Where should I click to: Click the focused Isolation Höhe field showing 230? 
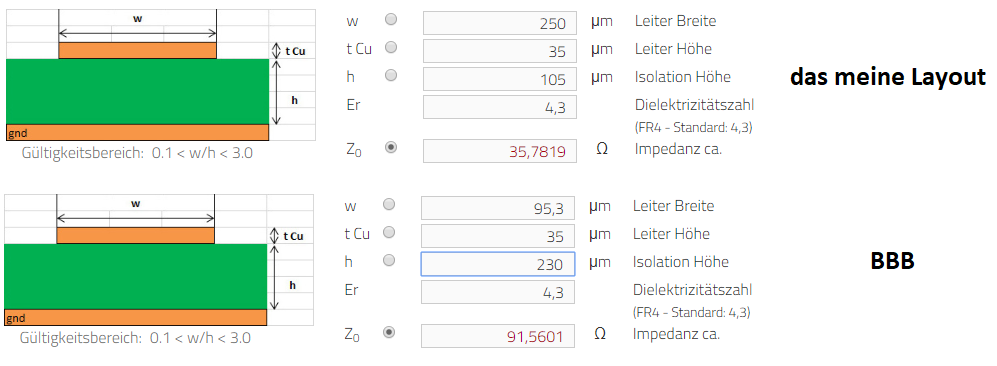pos(498,264)
